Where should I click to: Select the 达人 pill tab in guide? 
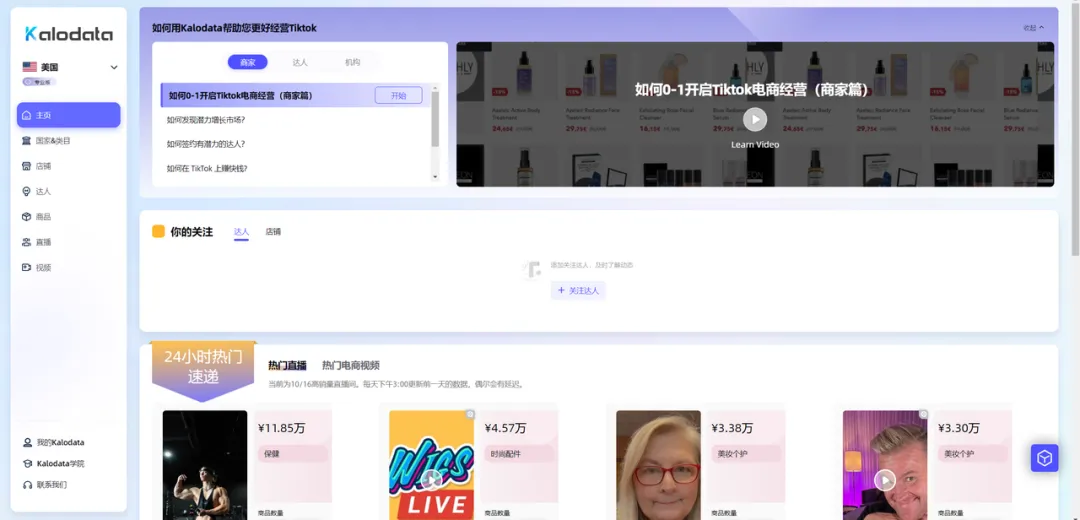pyautogui.click(x=300, y=62)
